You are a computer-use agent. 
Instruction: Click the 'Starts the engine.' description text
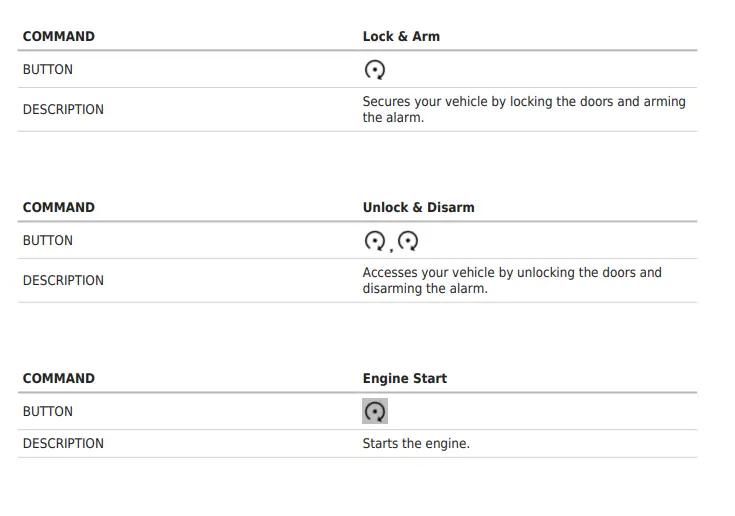click(415, 443)
